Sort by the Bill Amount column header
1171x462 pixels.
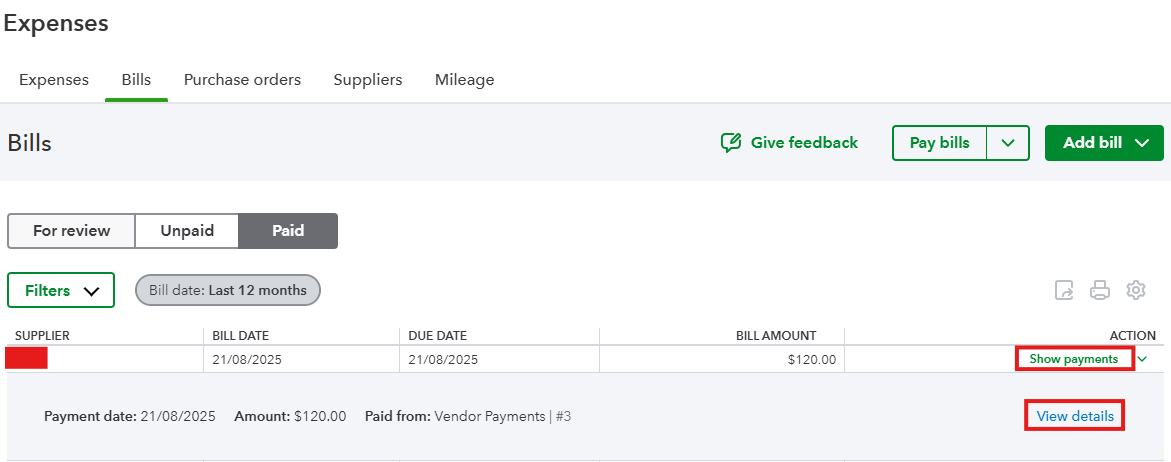pos(777,336)
